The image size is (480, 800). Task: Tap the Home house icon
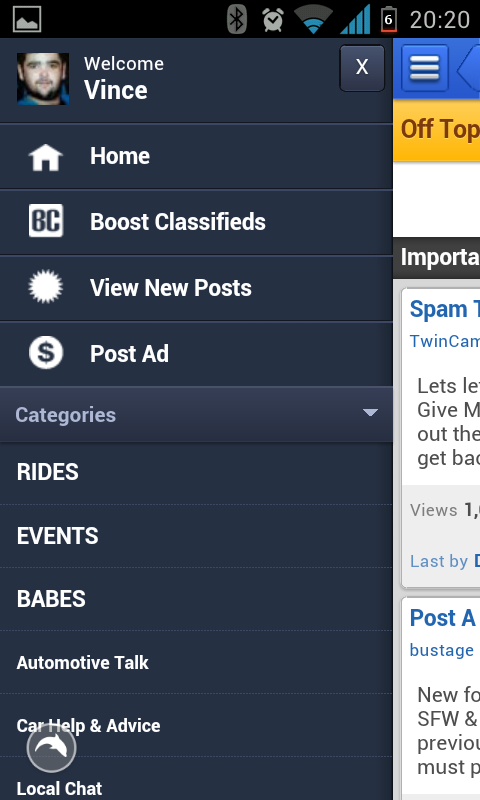[x=45, y=157]
